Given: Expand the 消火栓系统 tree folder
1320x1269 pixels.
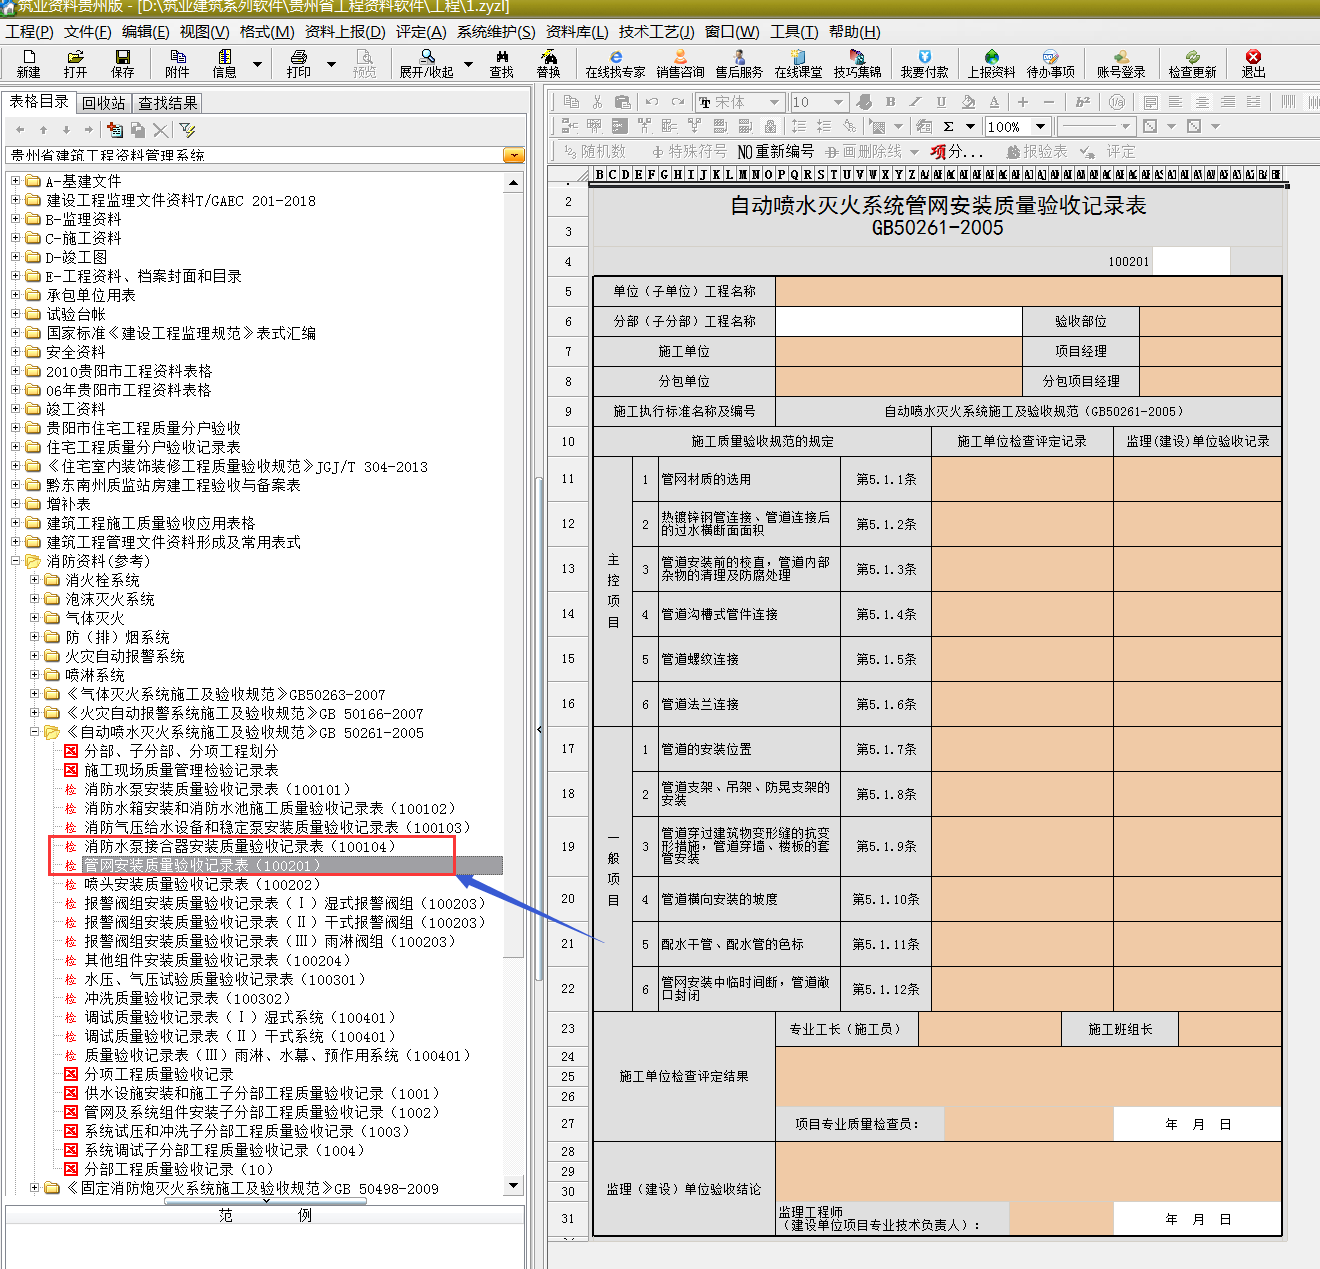Looking at the screenshot, I should click(x=35, y=580).
